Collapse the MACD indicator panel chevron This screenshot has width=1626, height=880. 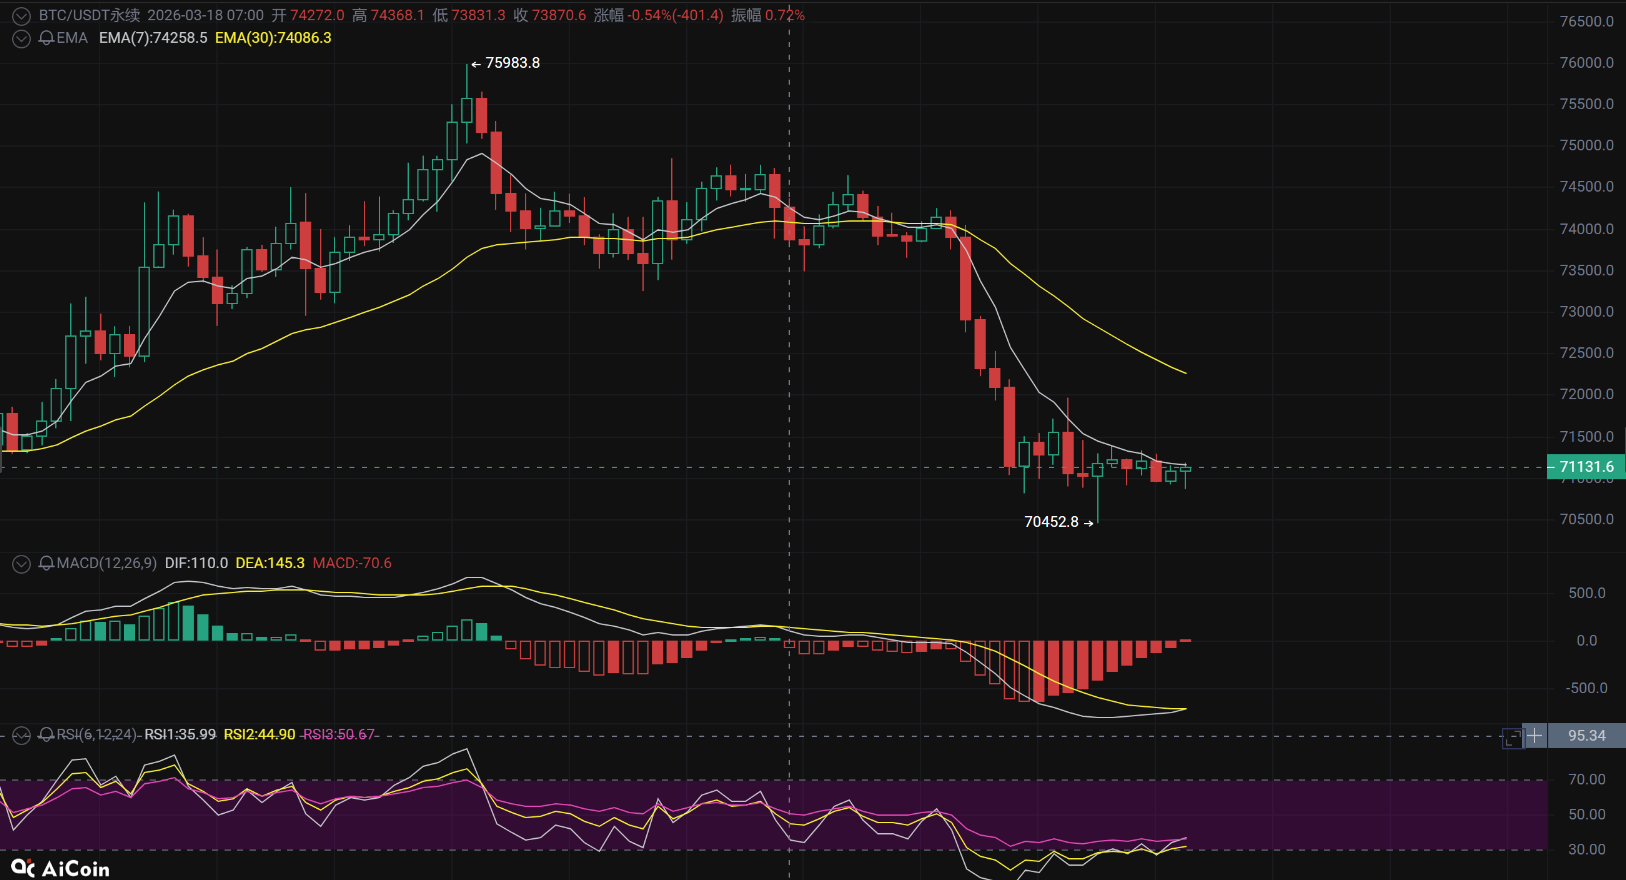click(21, 564)
